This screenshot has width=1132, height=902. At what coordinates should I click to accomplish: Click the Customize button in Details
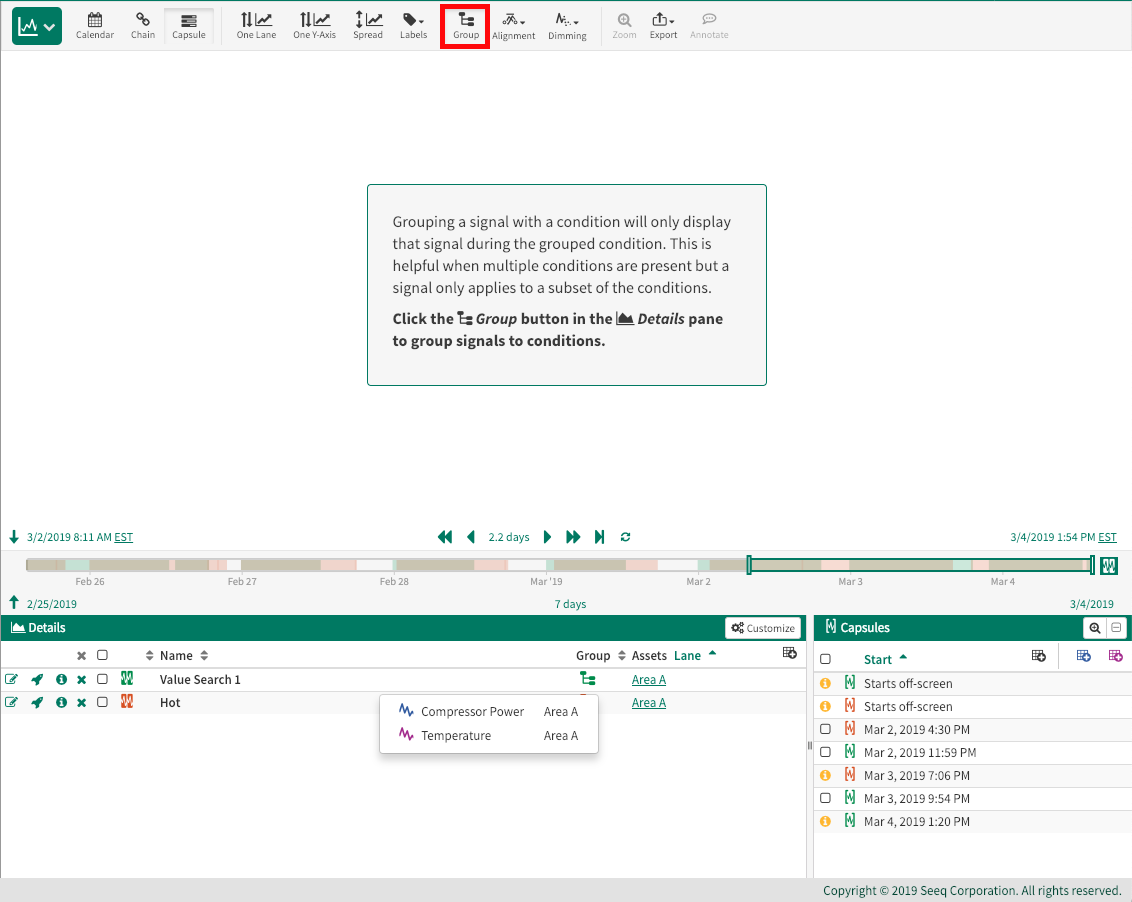coord(763,628)
